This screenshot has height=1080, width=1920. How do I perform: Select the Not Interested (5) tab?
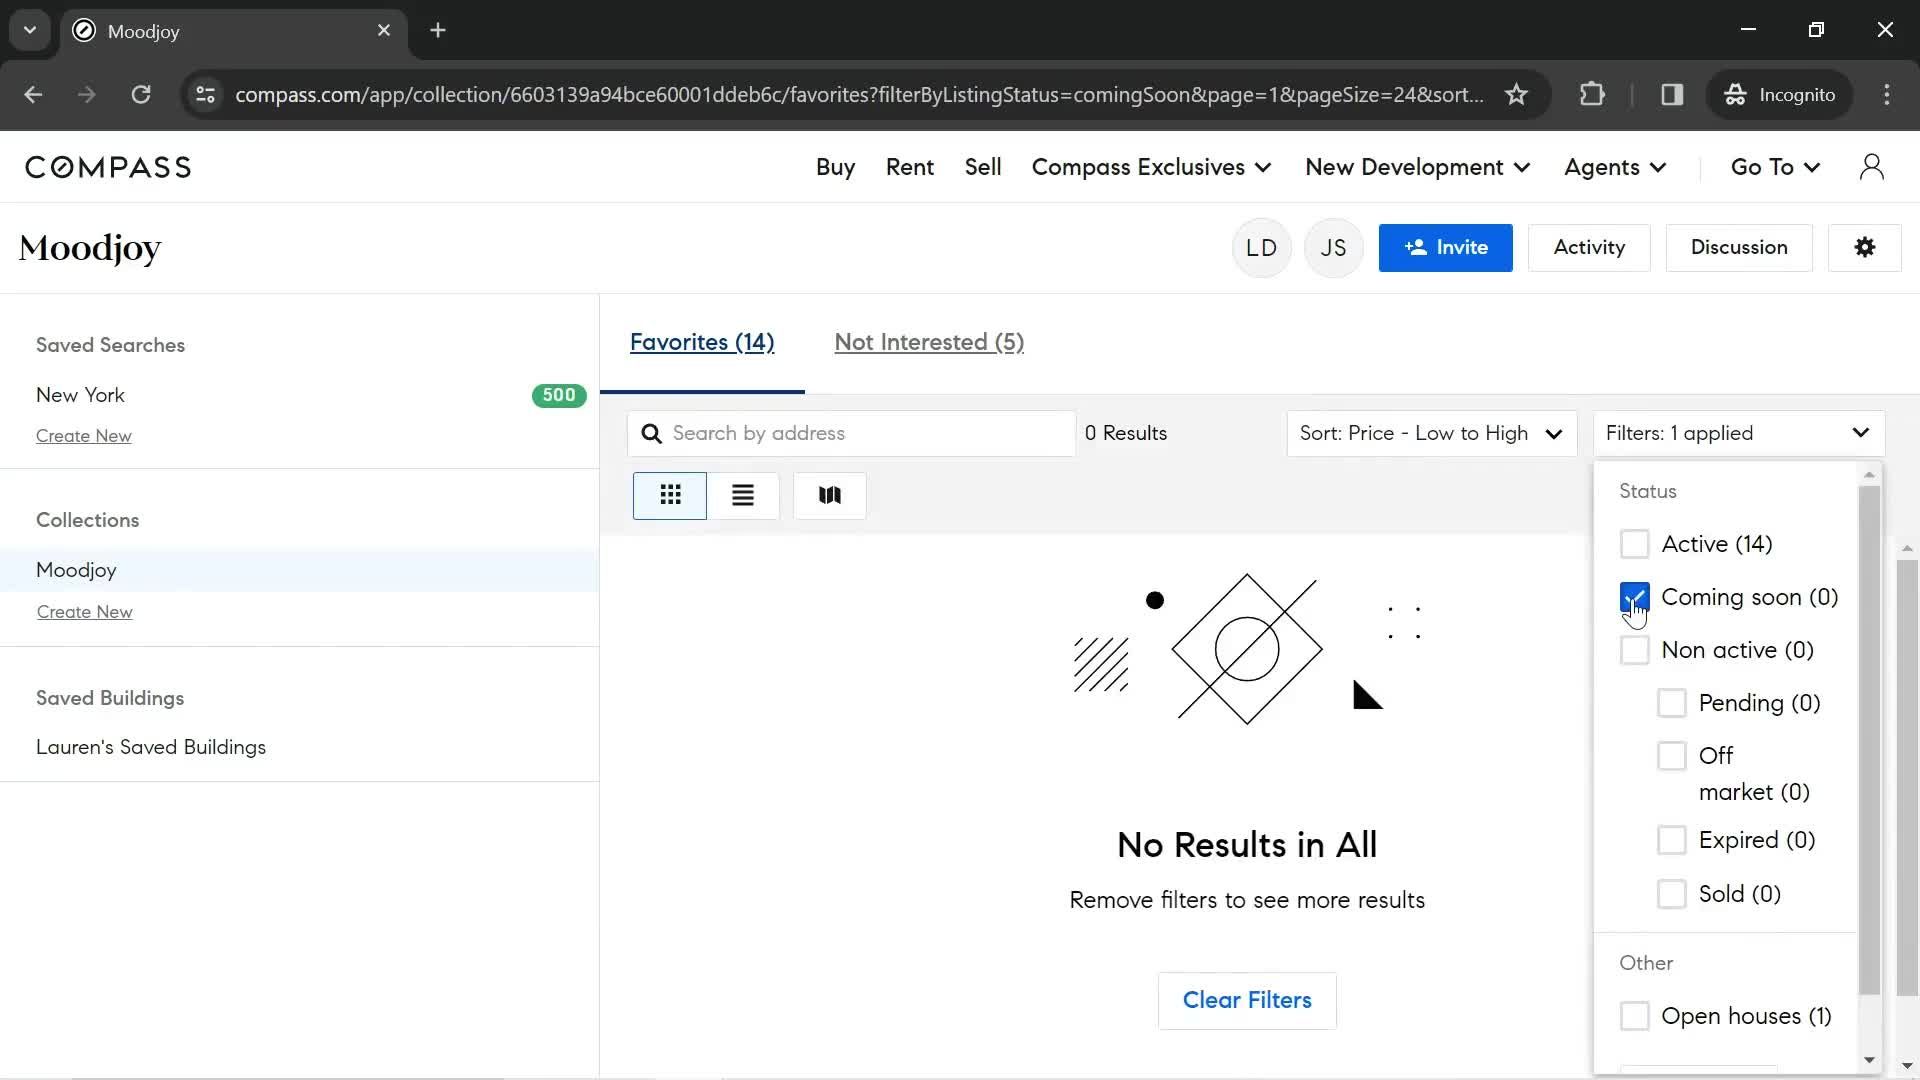(929, 342)
